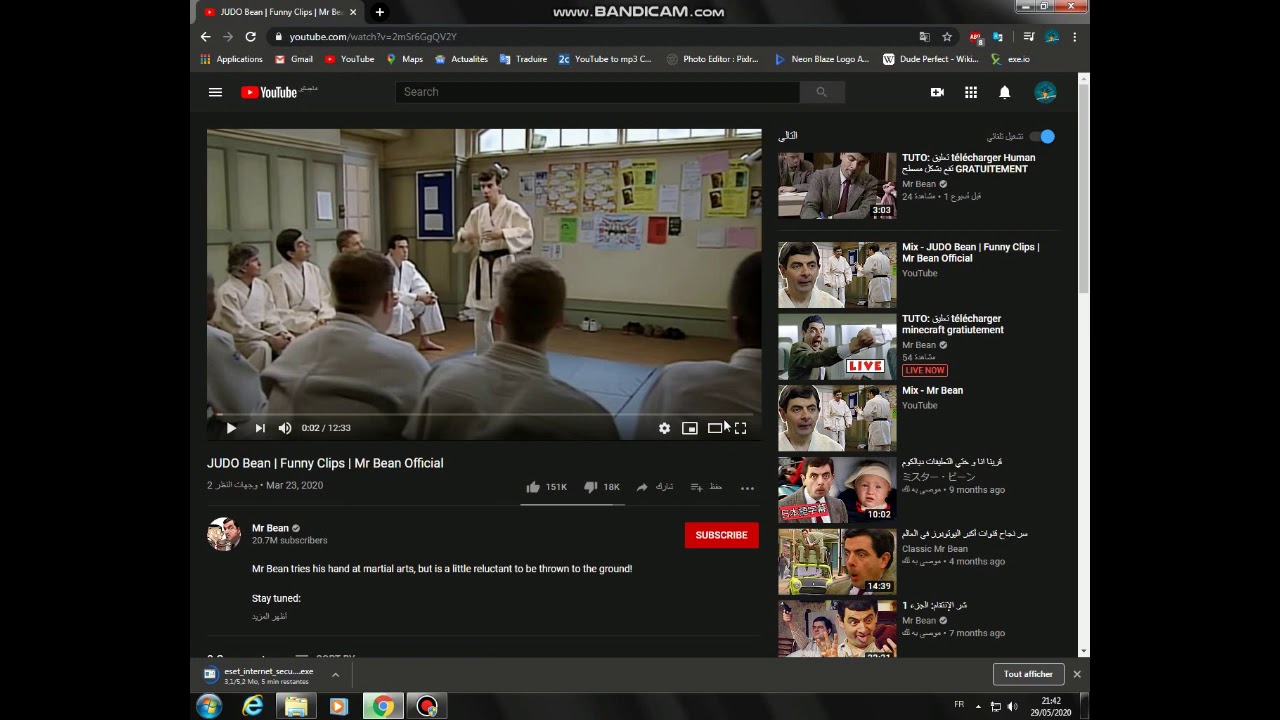
Task: Open File Explorer from the taskbar
Action: pos(296,706)
